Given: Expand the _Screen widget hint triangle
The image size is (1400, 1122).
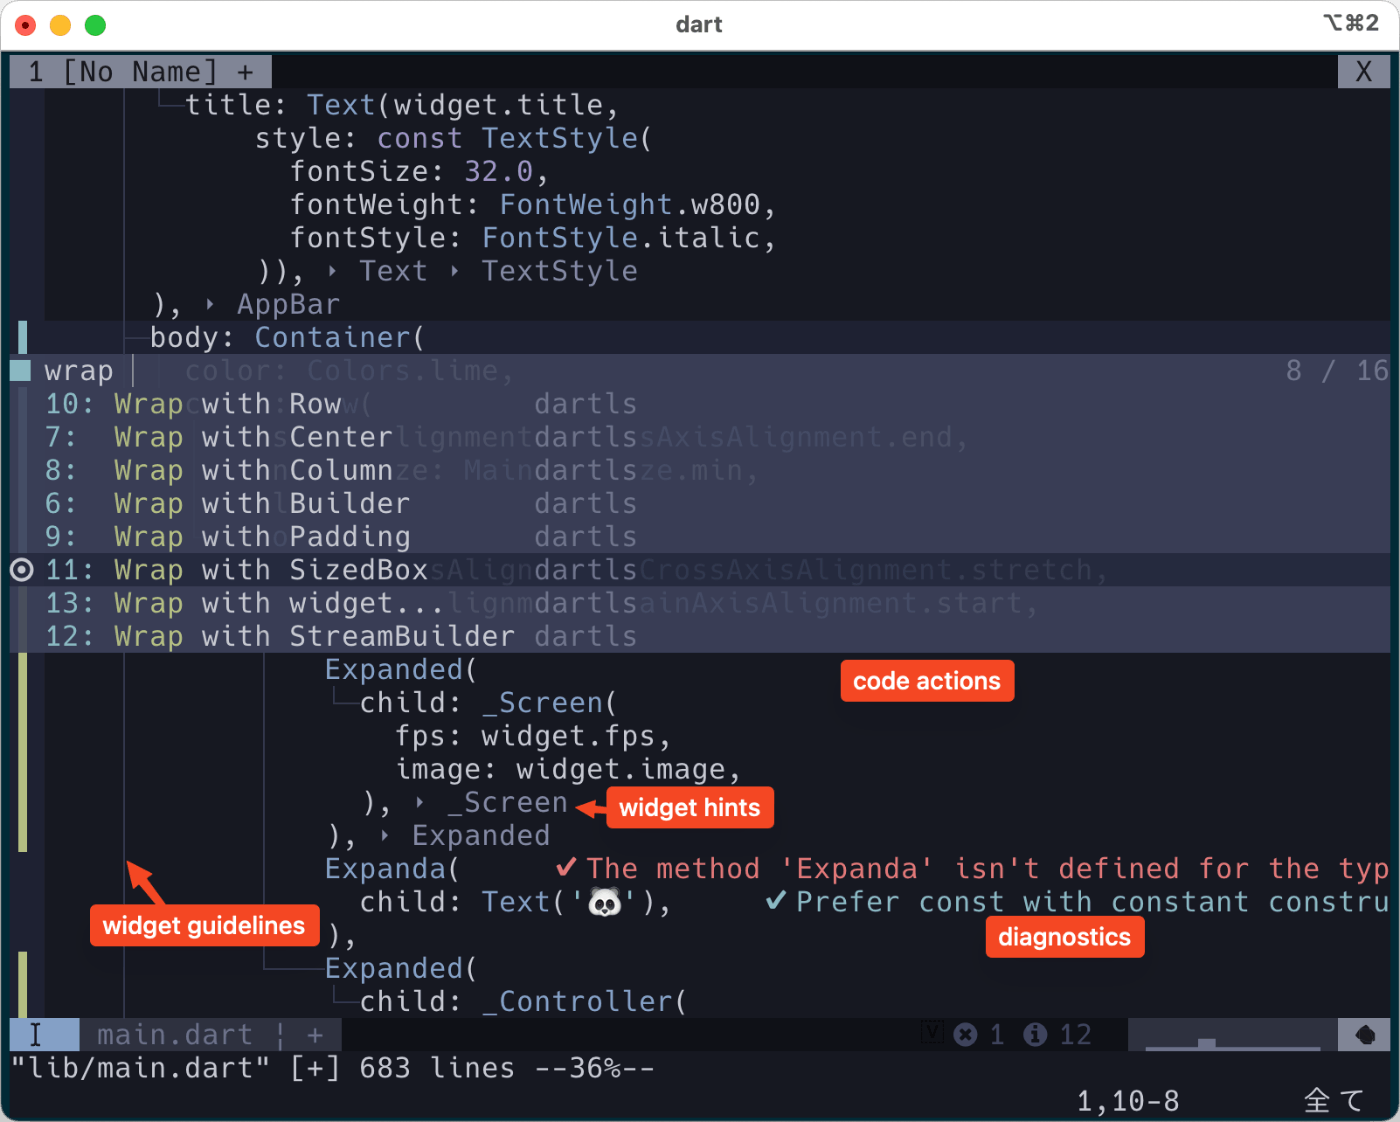Looking at the screenshot, I should tap(419, 802).
